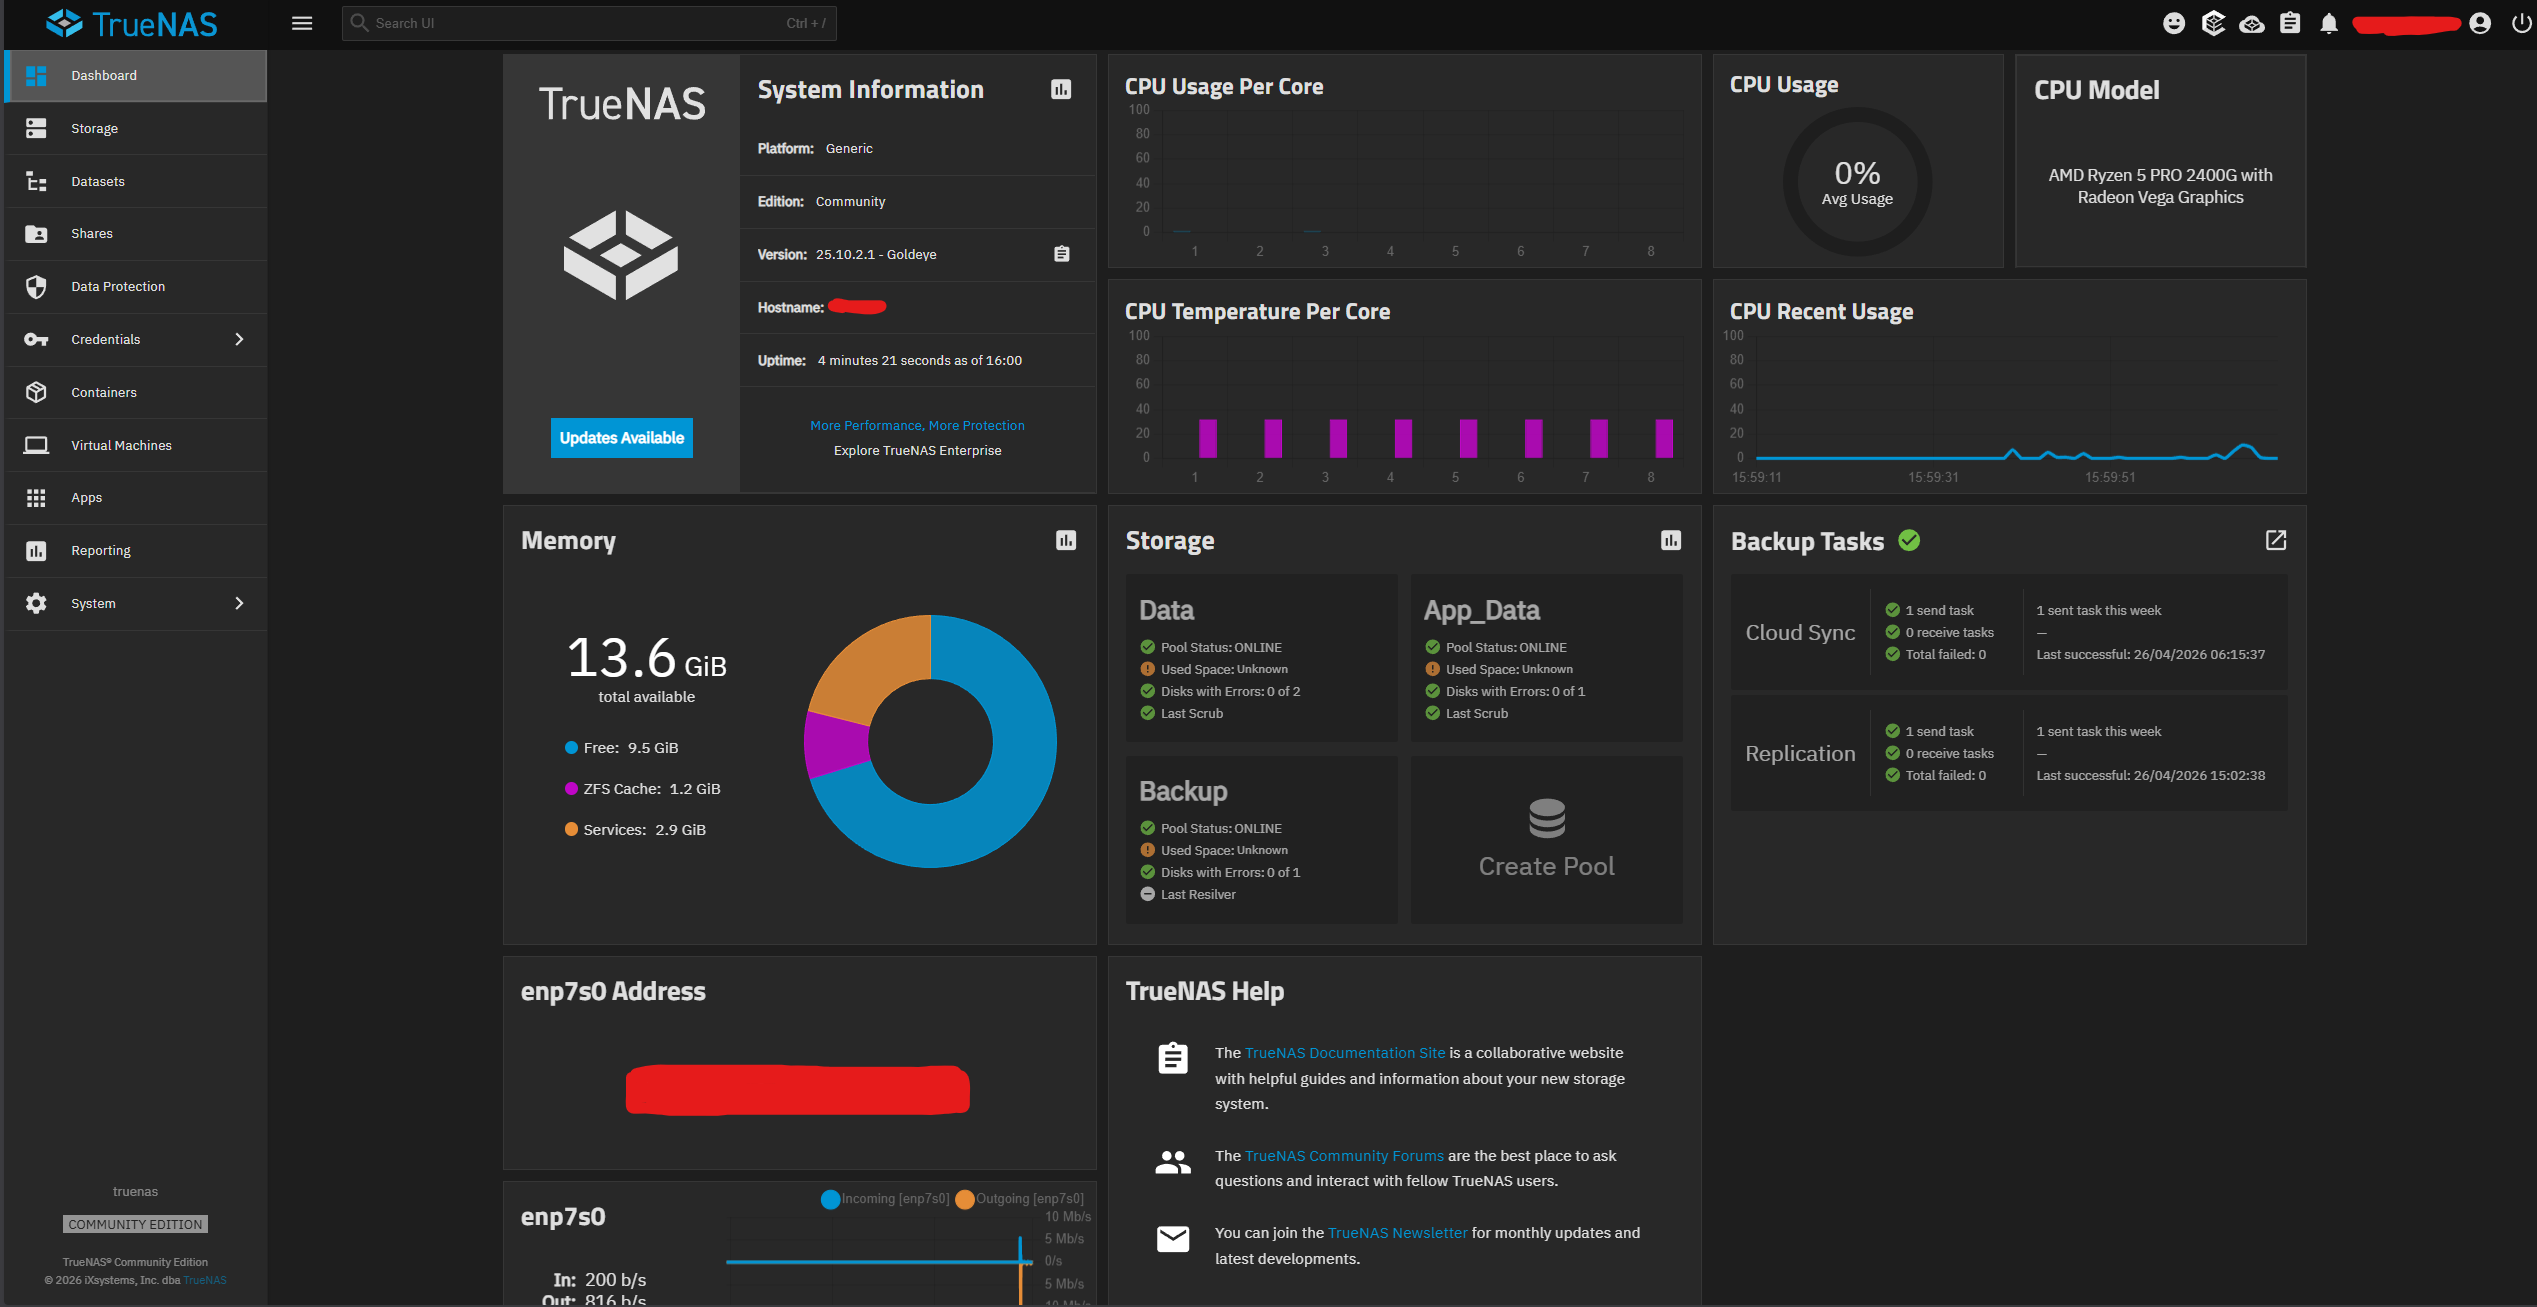Click the feedback smiley face icon
The image size is (2537, 1307).
2174,23
